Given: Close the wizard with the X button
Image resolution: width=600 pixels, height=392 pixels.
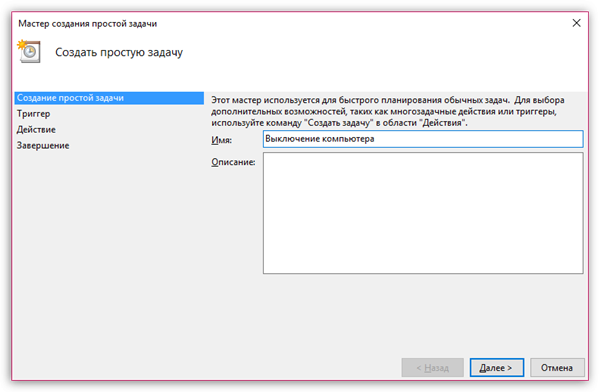Looking at the screenshot, I should pos(576,23).
